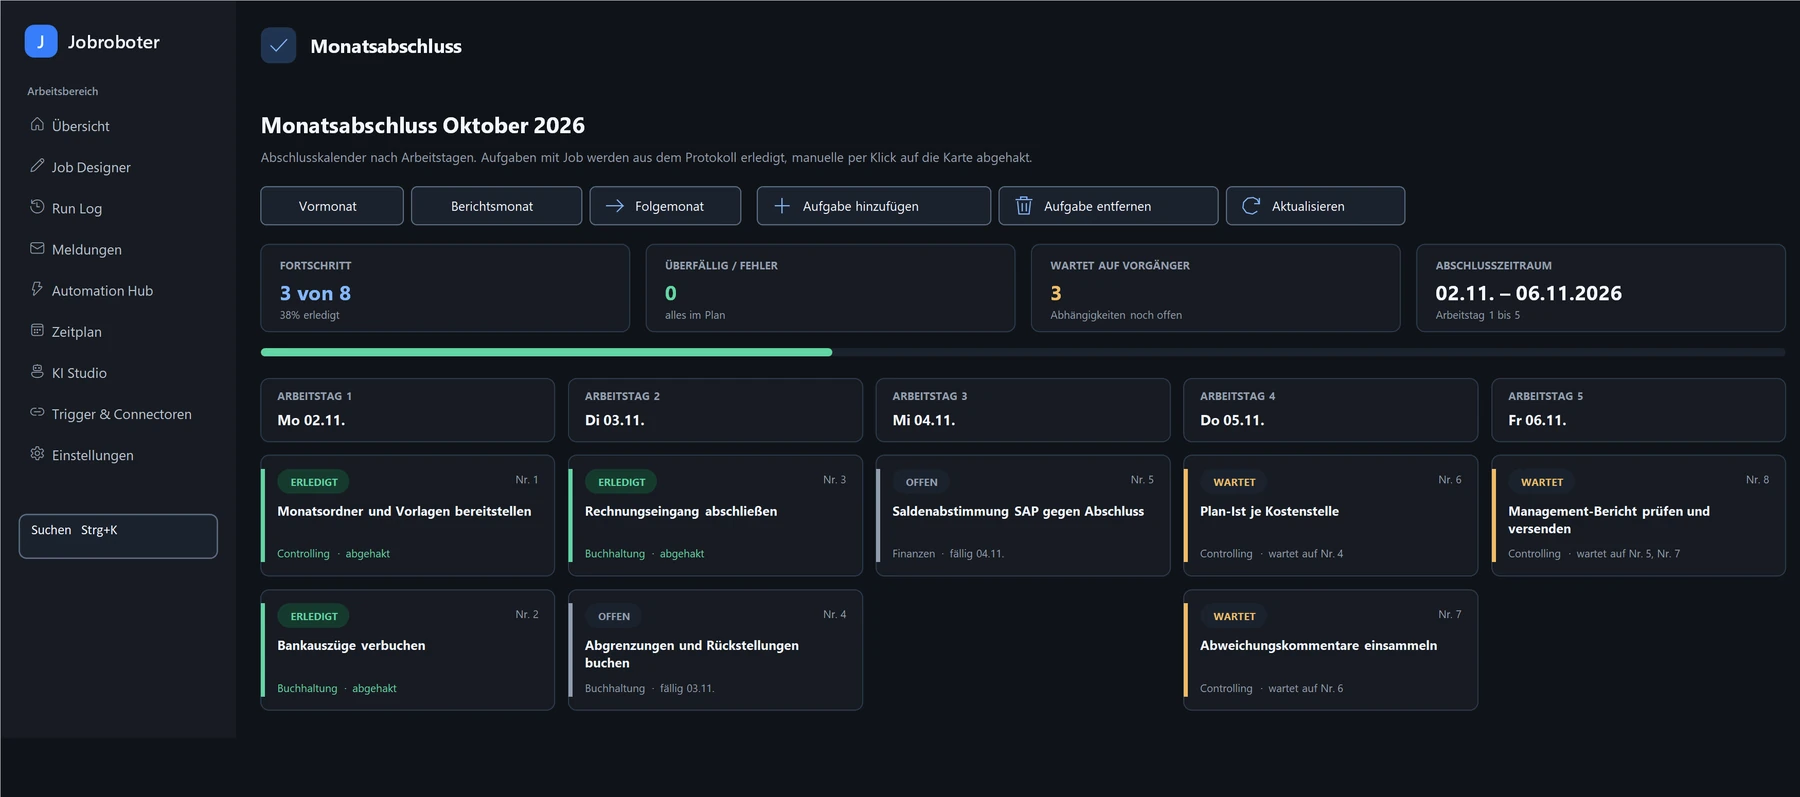Select the Management-Bericht prüfen und versenden card
The image size is (1800, 797).
pyautogui.click(x=1638, y=516)
